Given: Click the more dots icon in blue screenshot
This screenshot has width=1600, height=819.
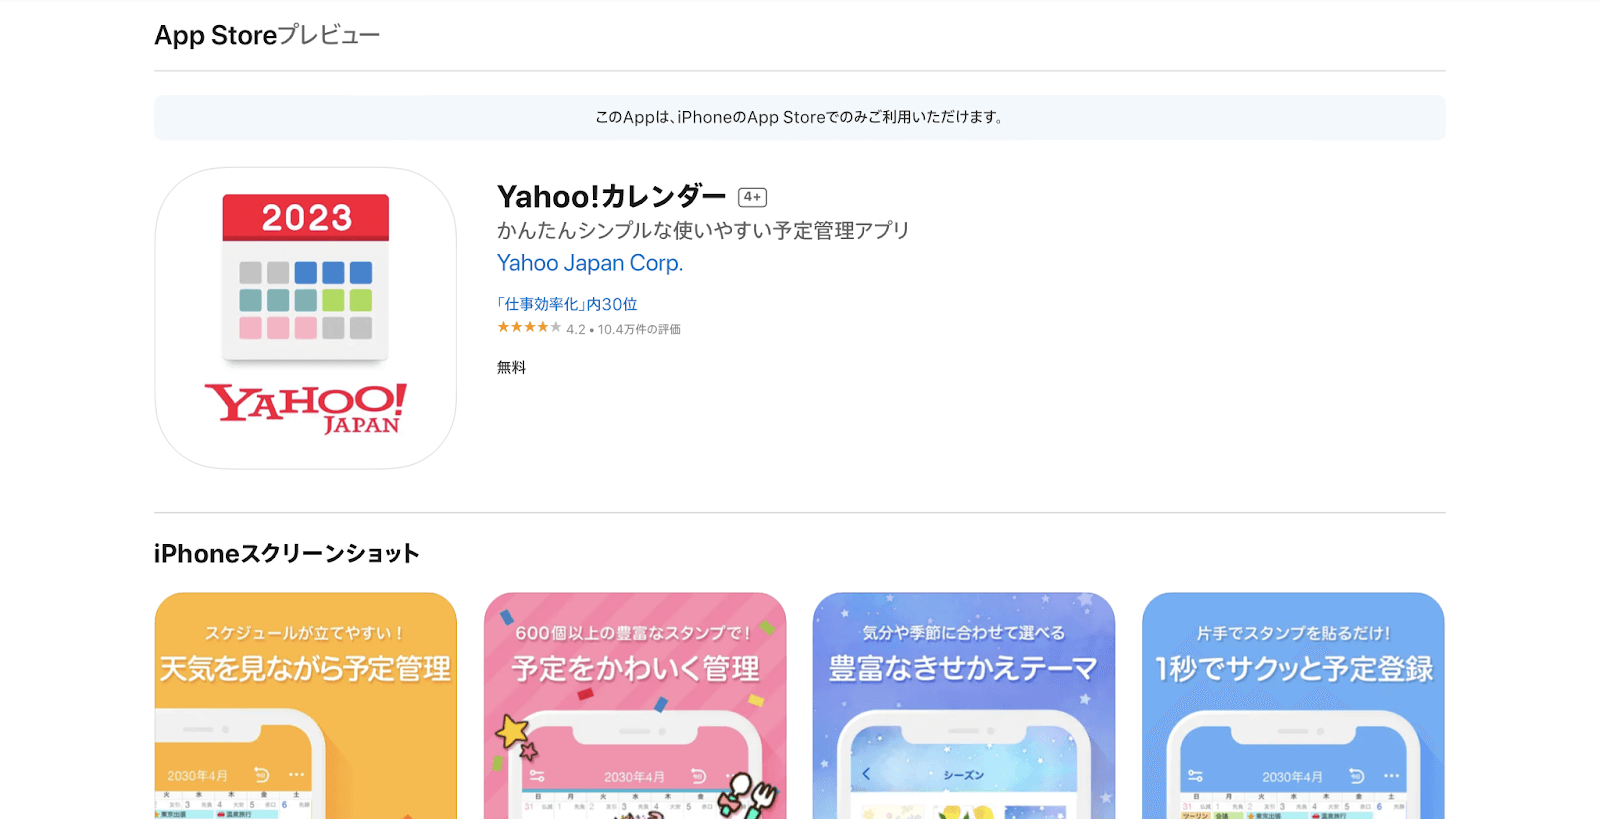Looking at the screenshot, I should (1391, 776).
